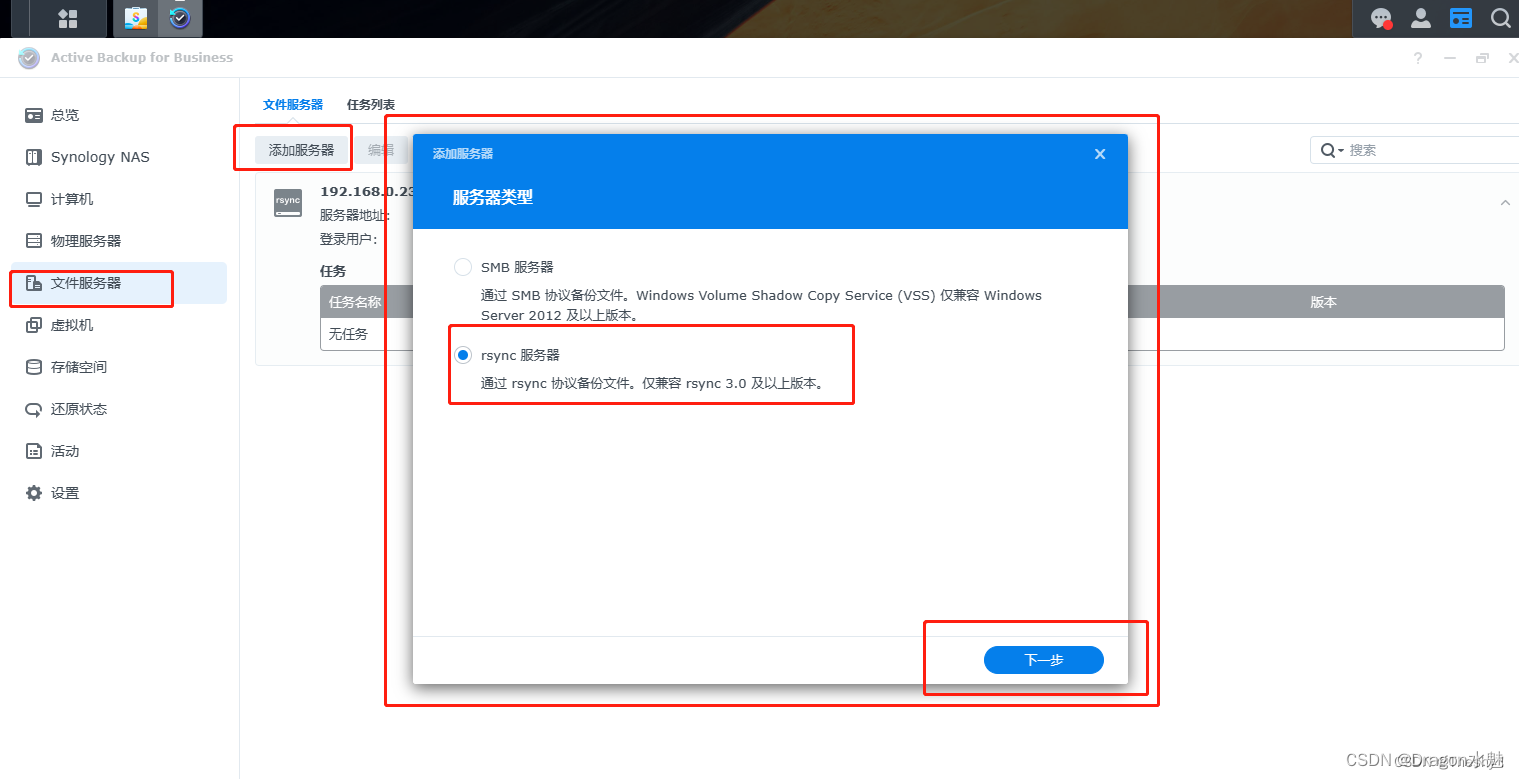The image size is (1519, 779).
Task: Open the DSM main menu grid
Action: [68, 17]
